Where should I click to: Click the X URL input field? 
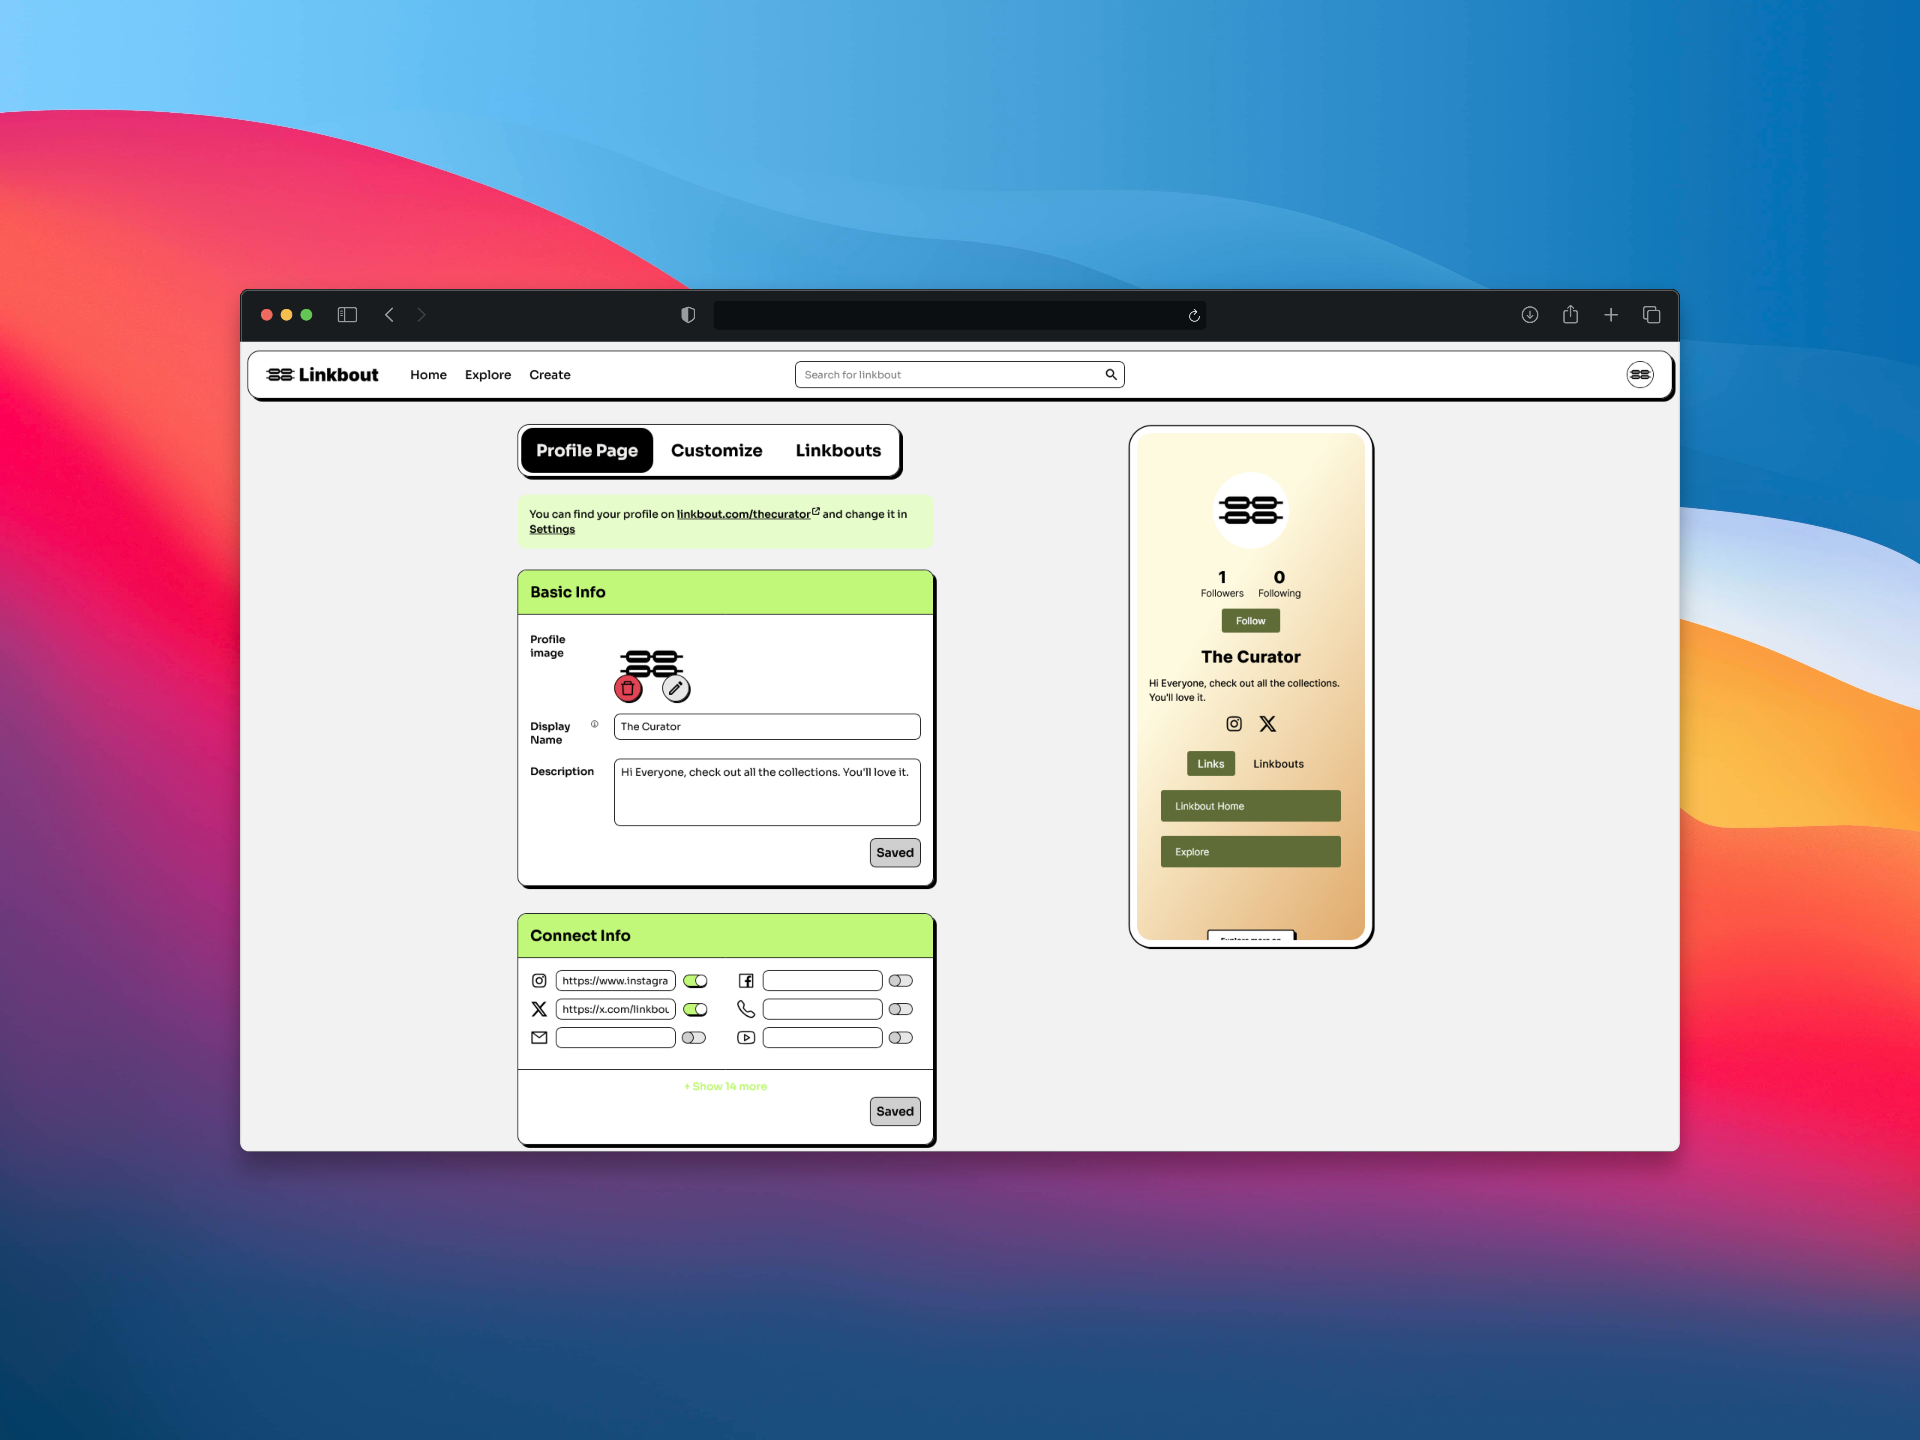click(616, 1009)
